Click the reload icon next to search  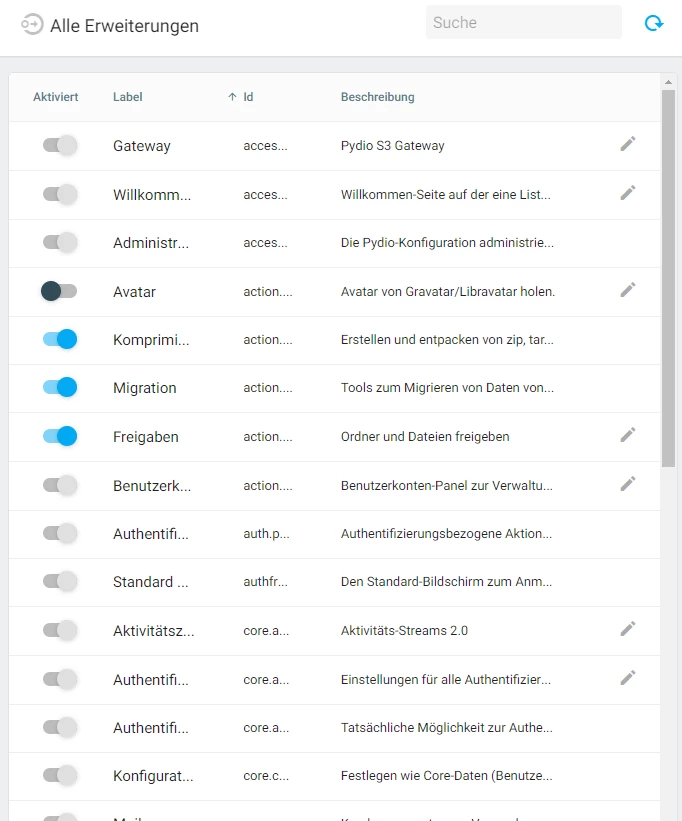pyautogui.click(x=654, y=23)
